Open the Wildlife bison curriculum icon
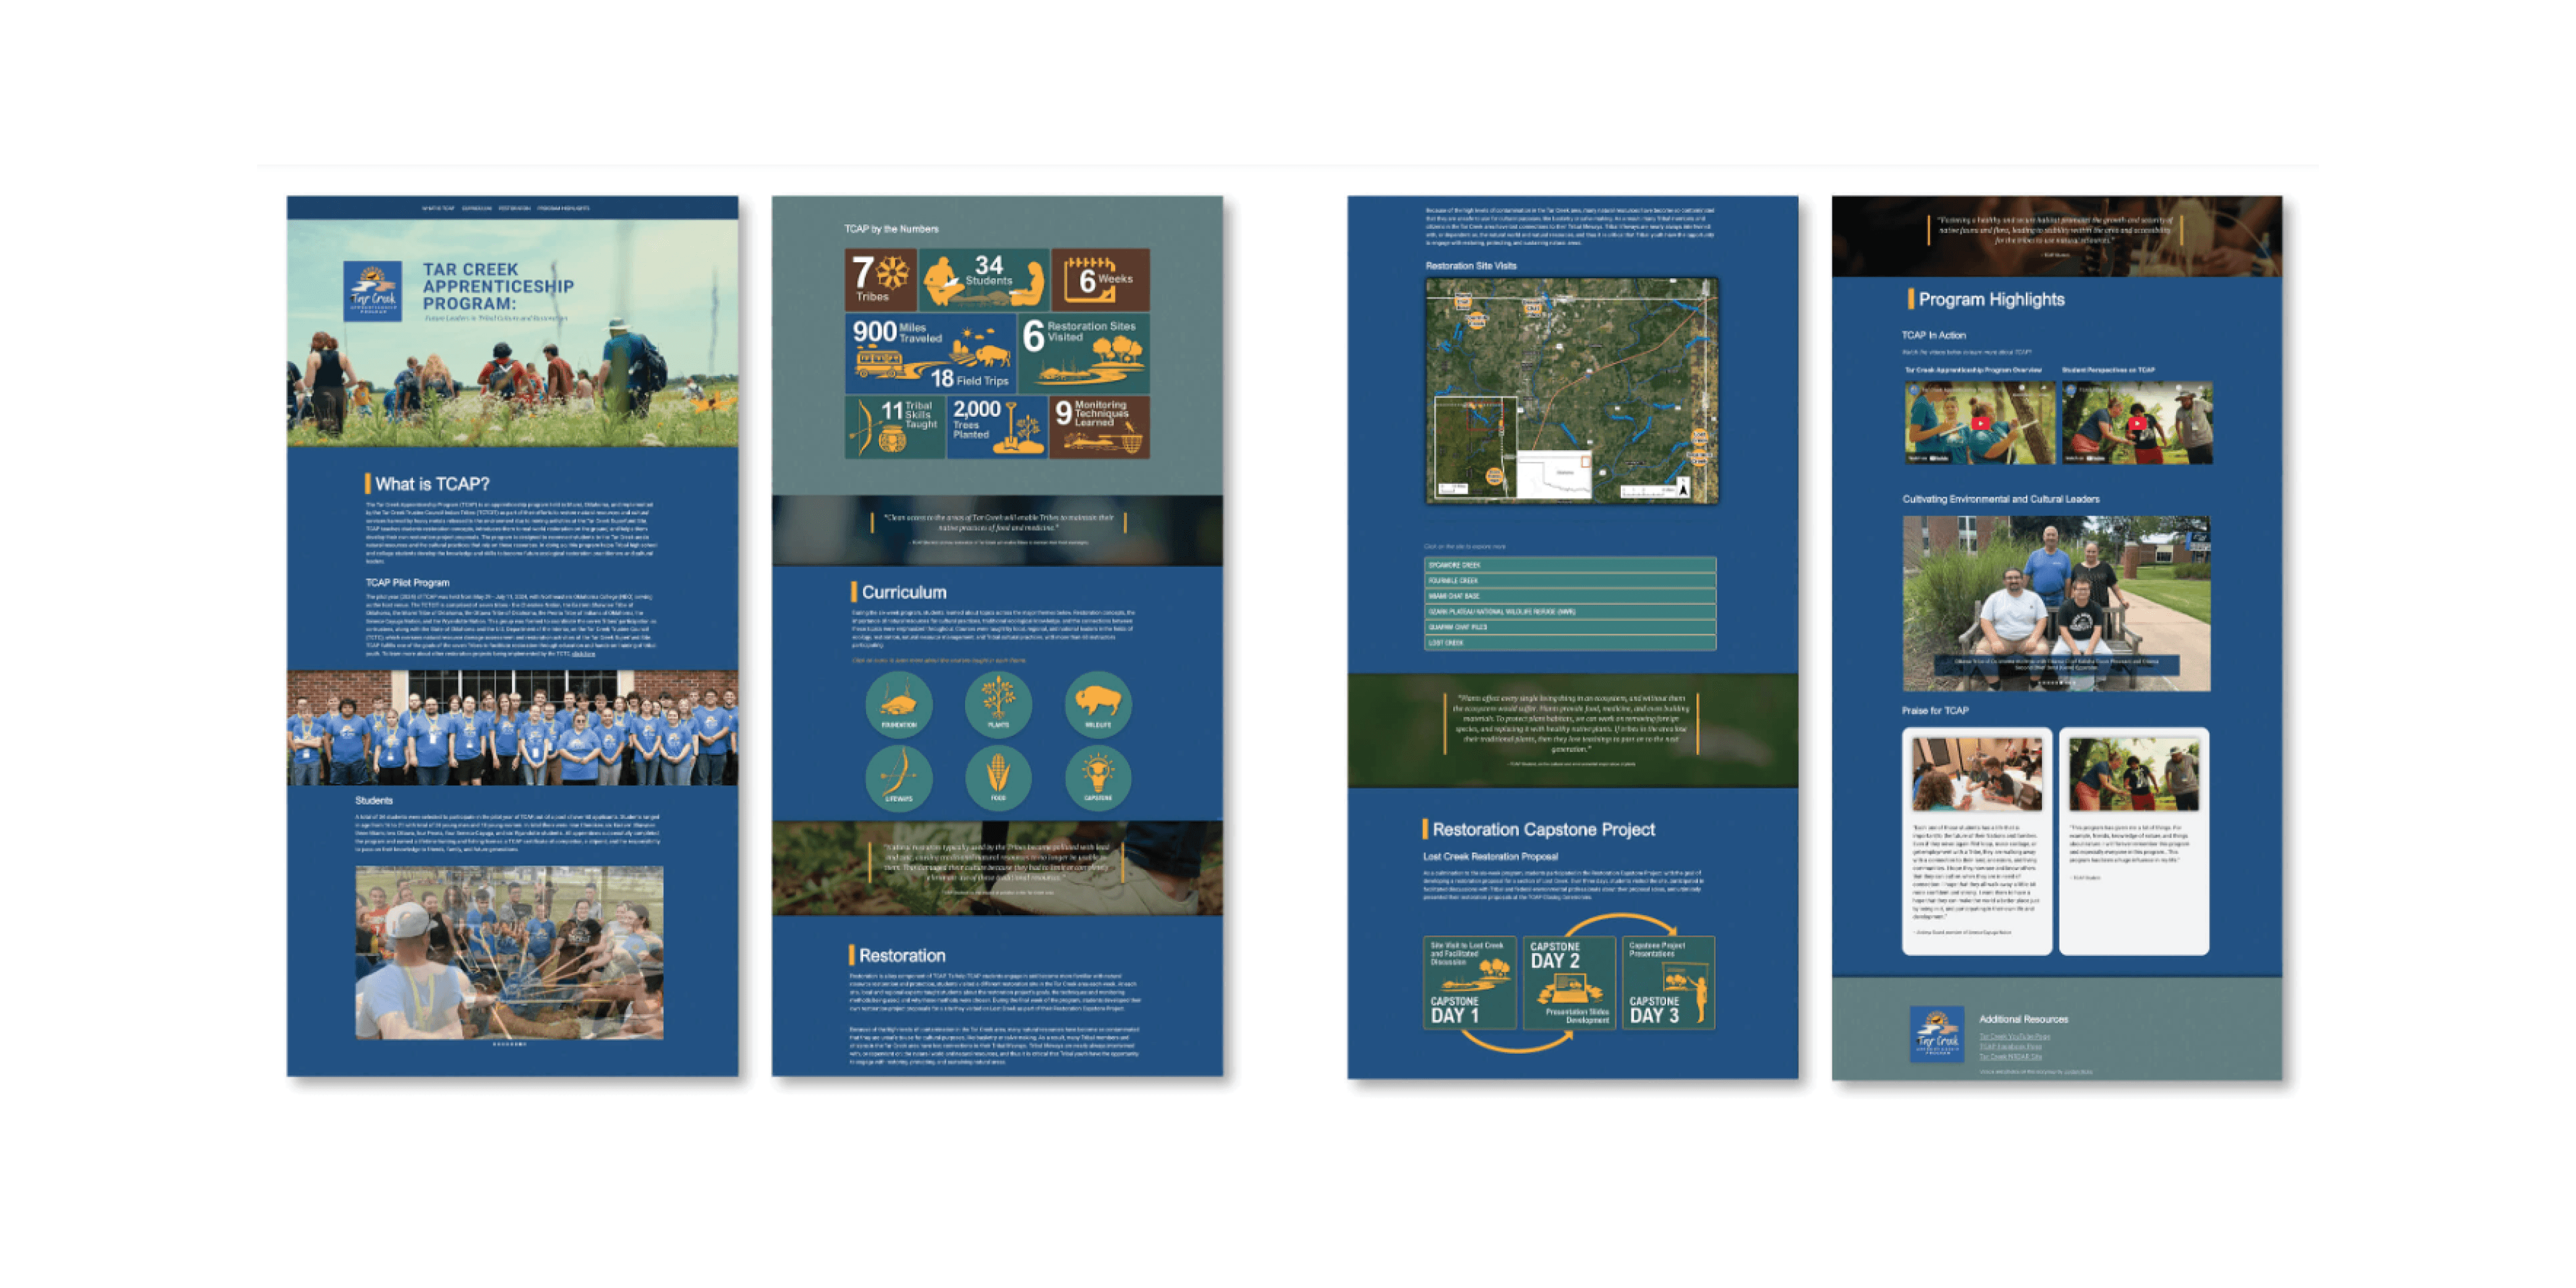2576x1288 pixels. click(x=1098, y=704)
